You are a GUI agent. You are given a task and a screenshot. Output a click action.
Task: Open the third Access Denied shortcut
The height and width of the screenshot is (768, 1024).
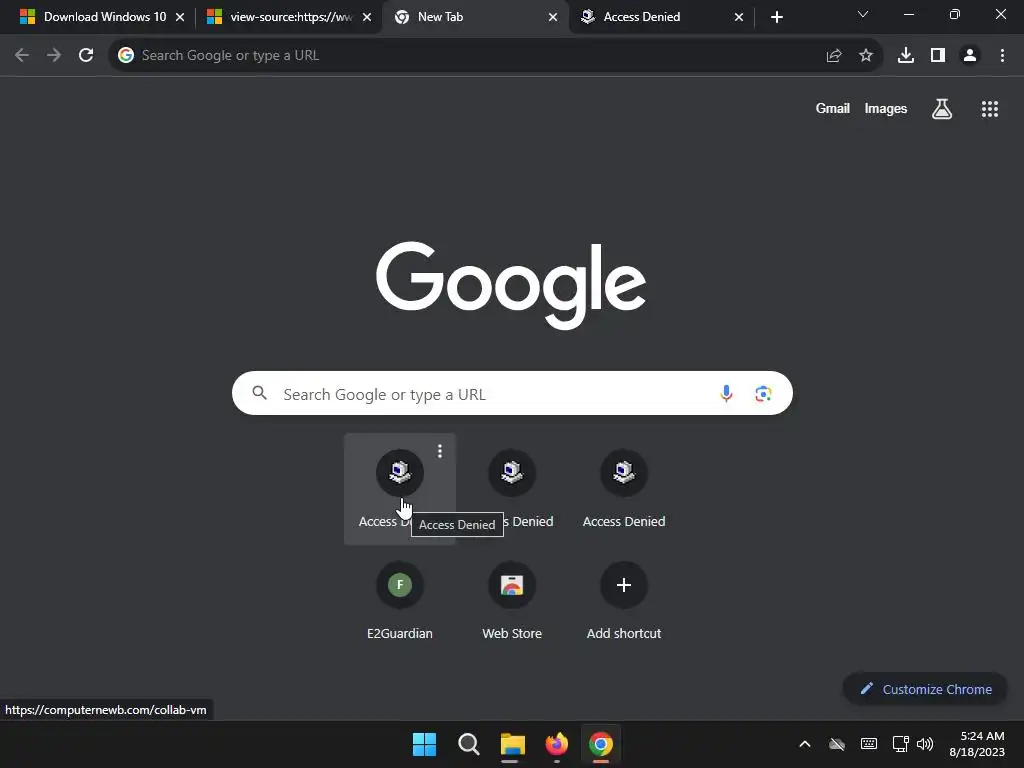click(624, 488)
